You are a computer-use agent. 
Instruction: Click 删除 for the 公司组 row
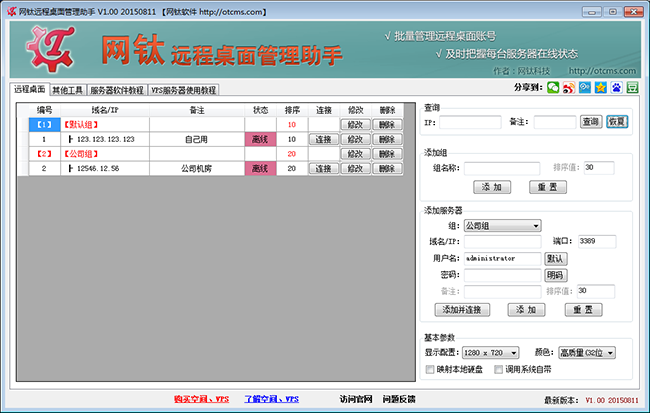pos(387,154)
